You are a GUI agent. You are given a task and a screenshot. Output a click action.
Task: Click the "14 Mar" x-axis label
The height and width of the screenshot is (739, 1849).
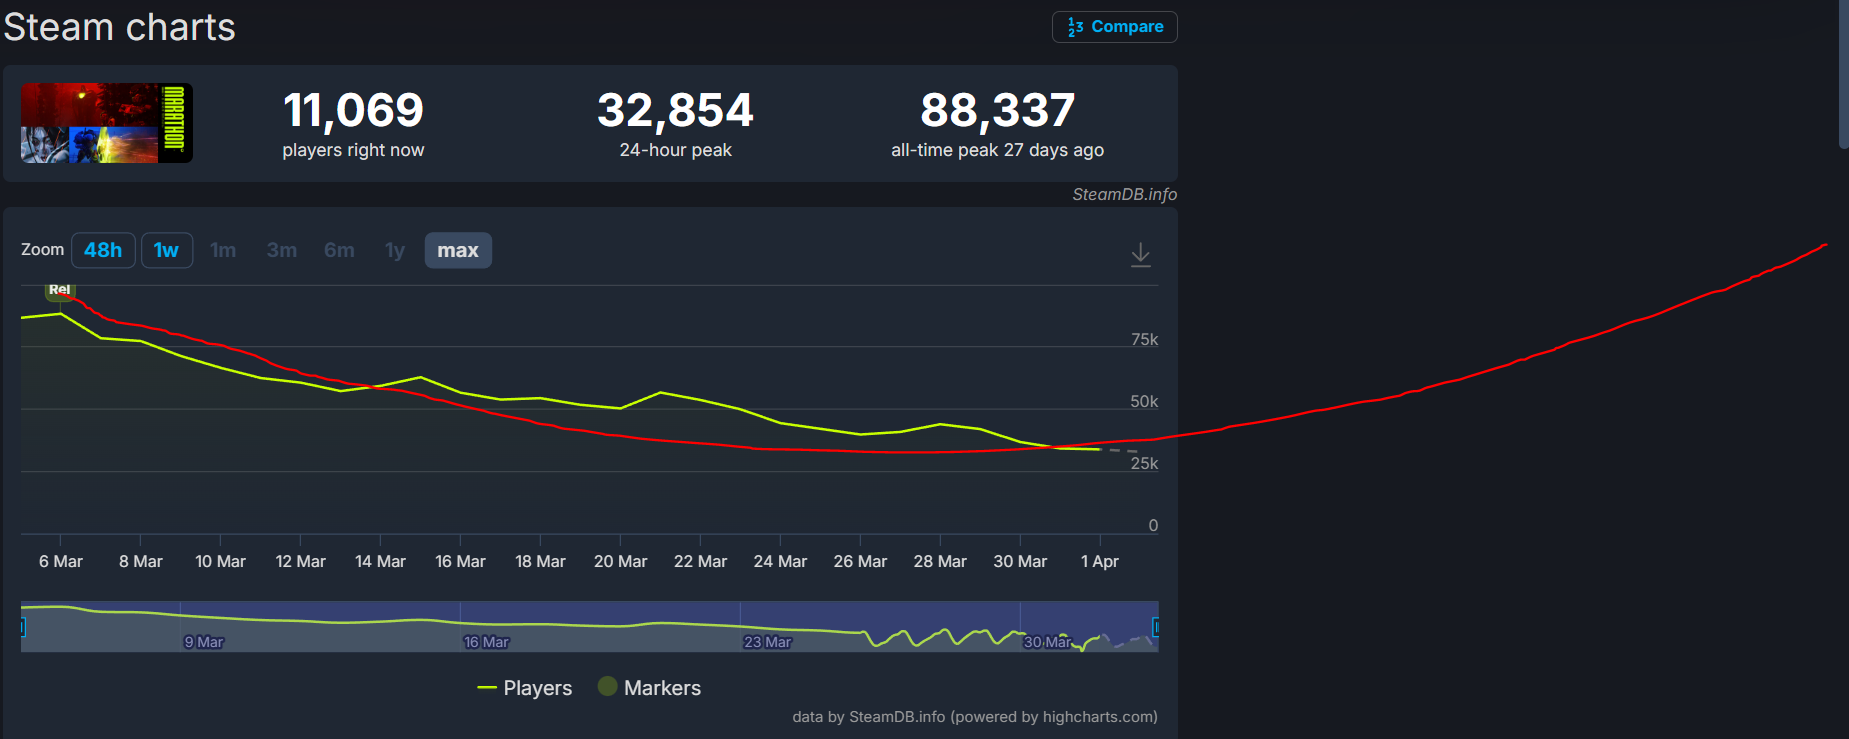coord(380,562)
